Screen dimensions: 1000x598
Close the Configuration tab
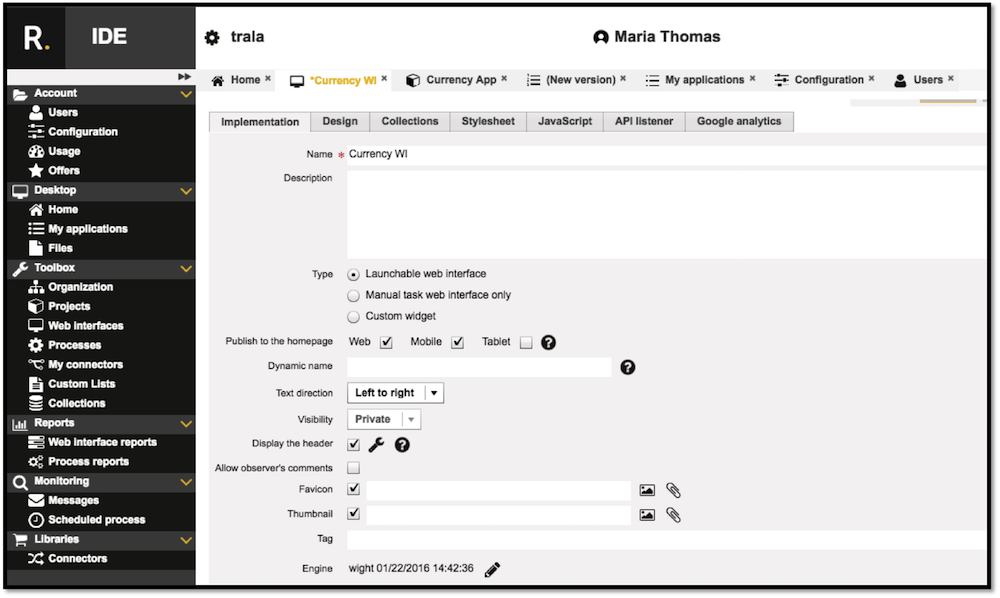pyautogui.click(x=871, y=79)
